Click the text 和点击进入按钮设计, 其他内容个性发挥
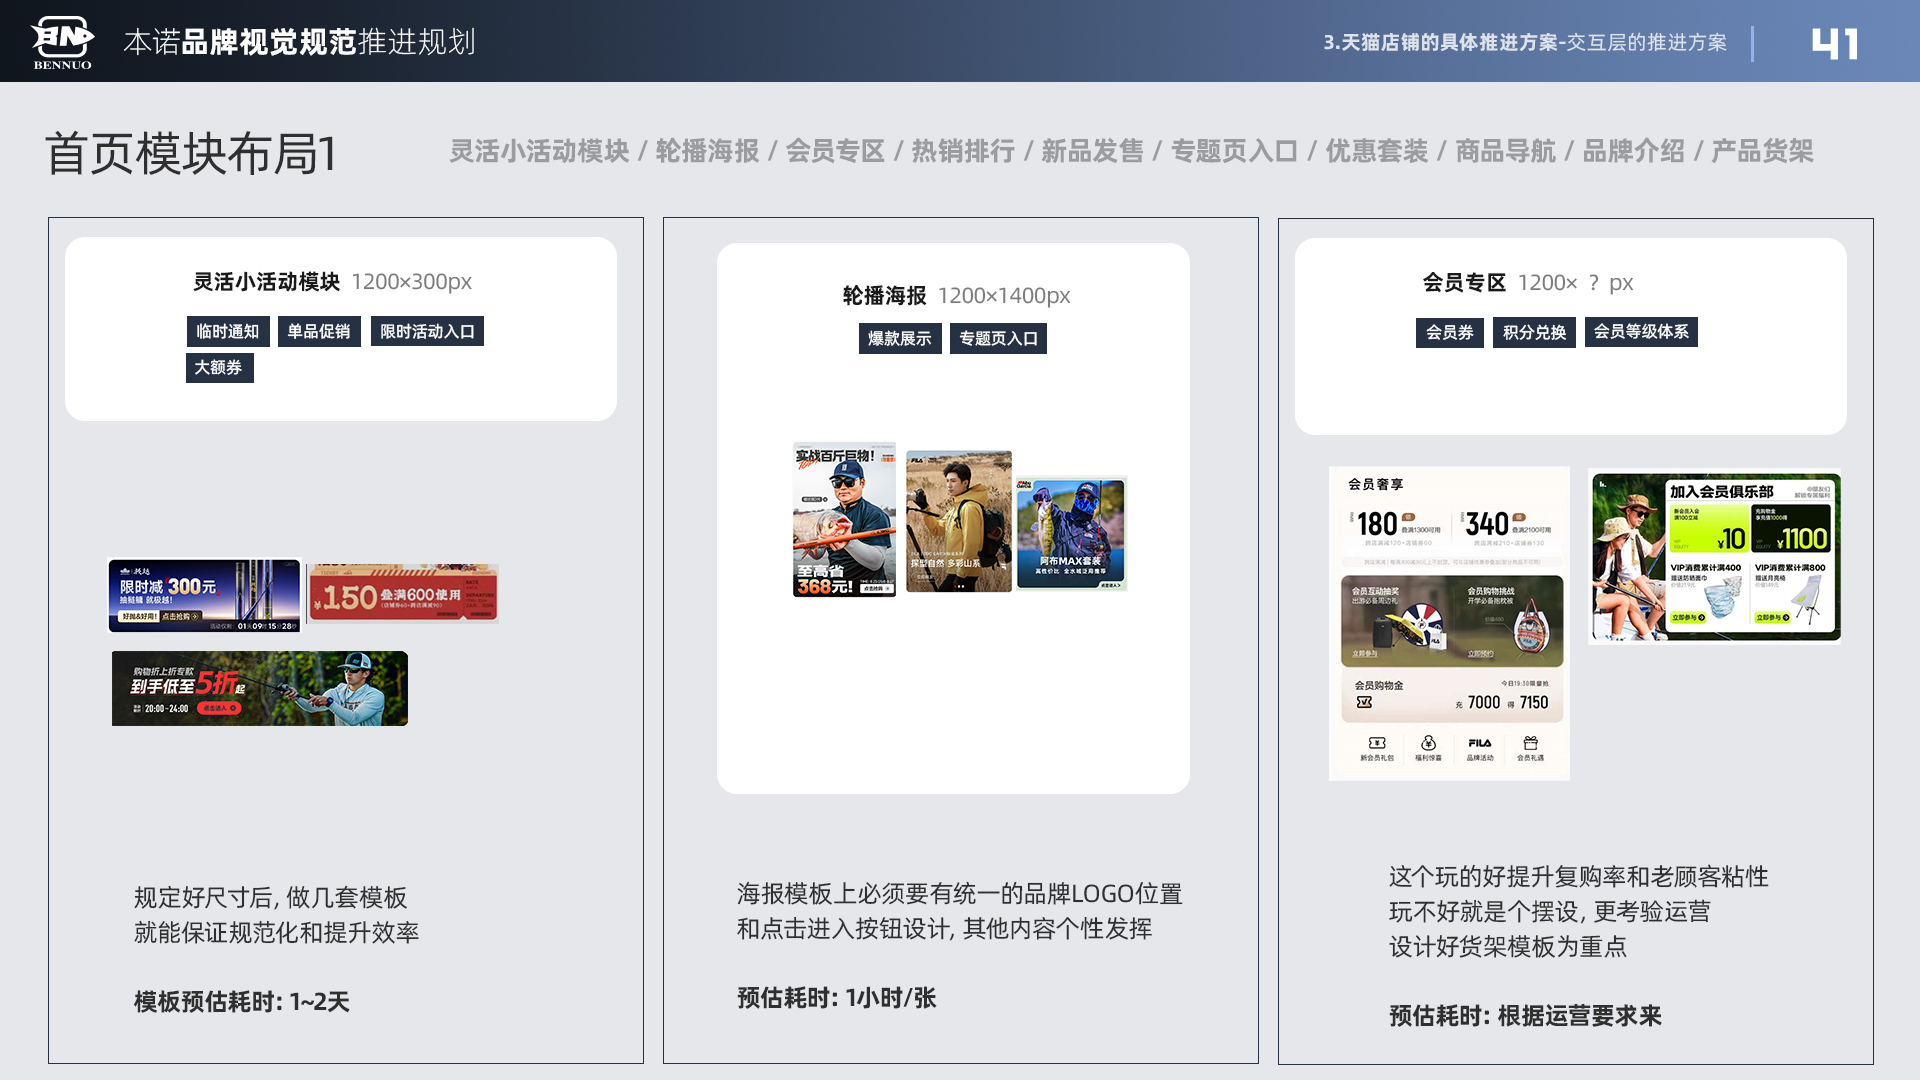This screenshot has height=1080, width=1920. click(x=944, y=929)
